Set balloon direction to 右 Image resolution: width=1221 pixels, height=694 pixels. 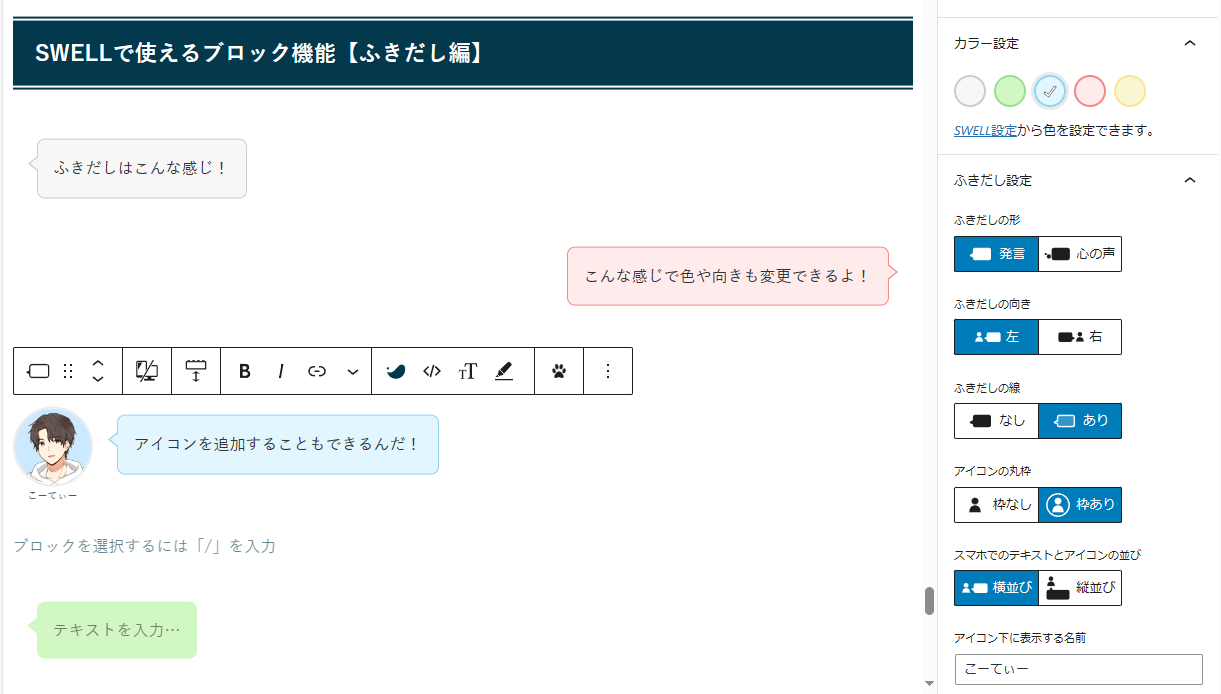coord(1080,337)
